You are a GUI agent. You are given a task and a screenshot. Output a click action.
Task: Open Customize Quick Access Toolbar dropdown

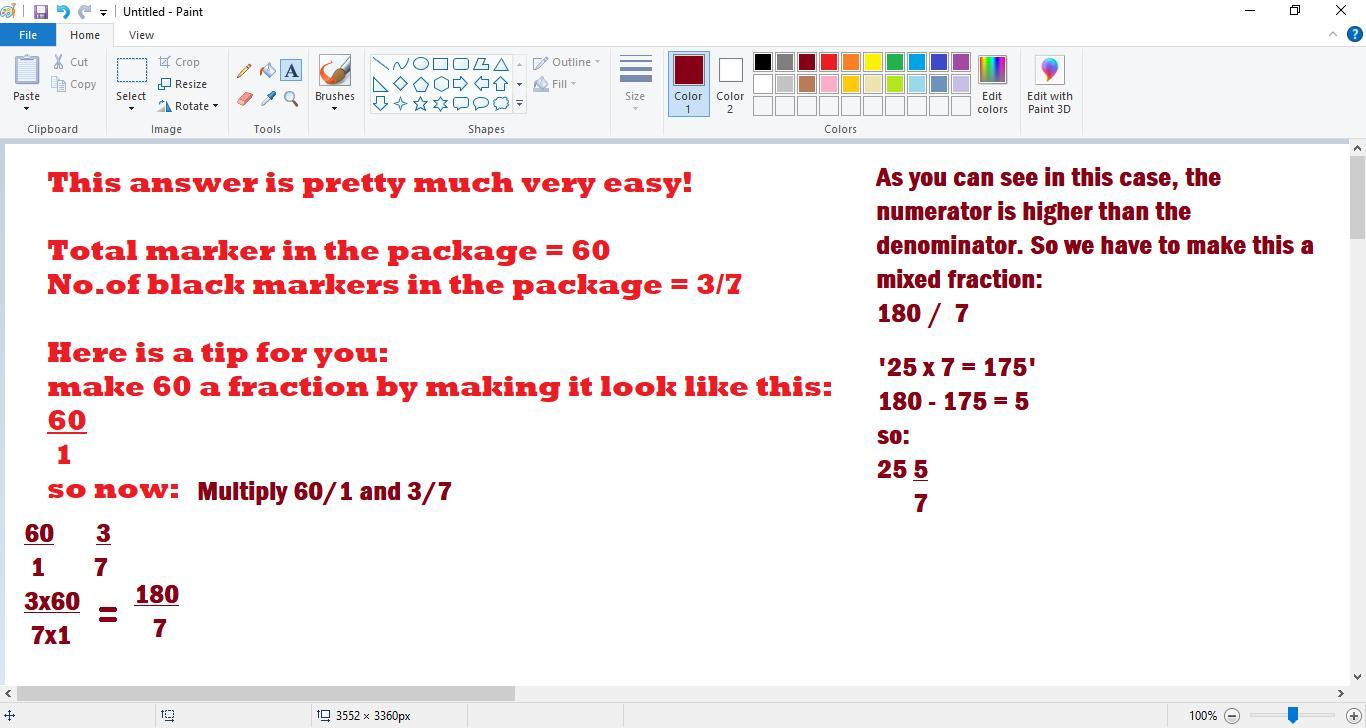(x=103, y=13)
